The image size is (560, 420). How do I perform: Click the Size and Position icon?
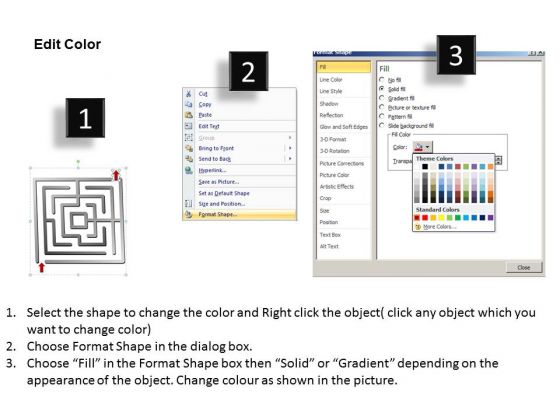[189, 204]
